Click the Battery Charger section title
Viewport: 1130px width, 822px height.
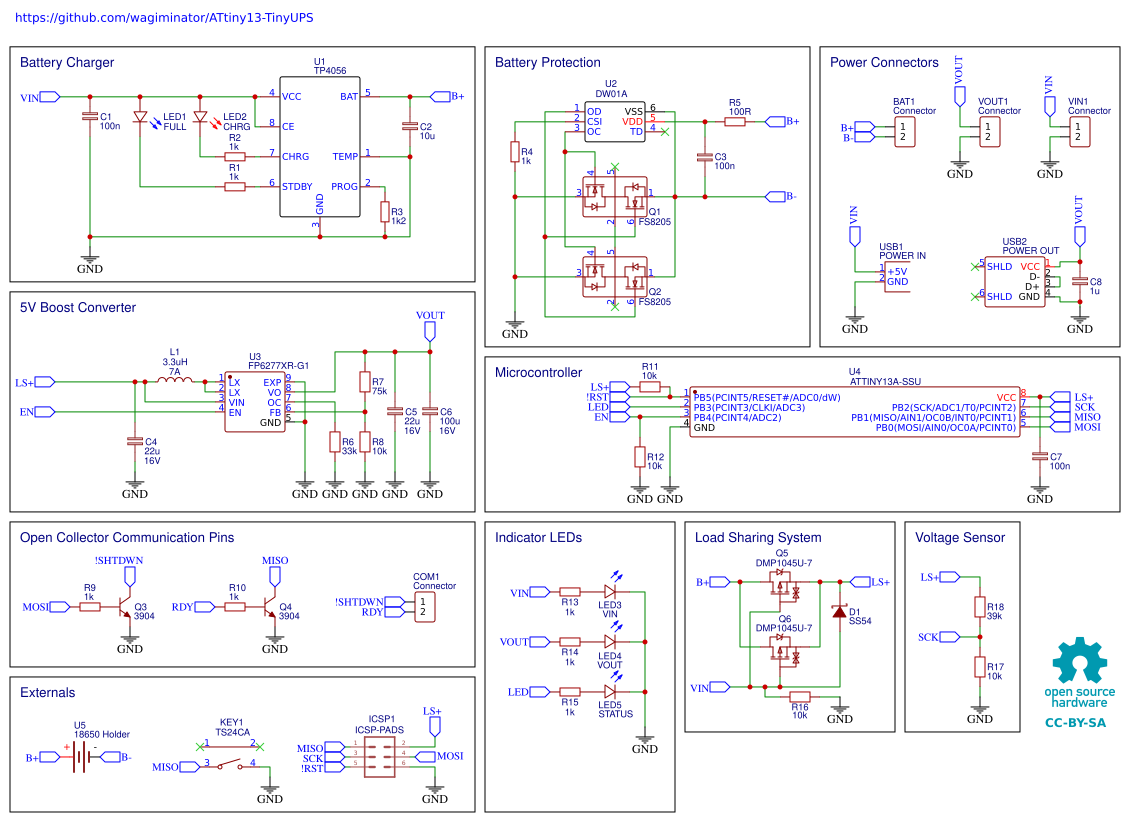(67, 63)
